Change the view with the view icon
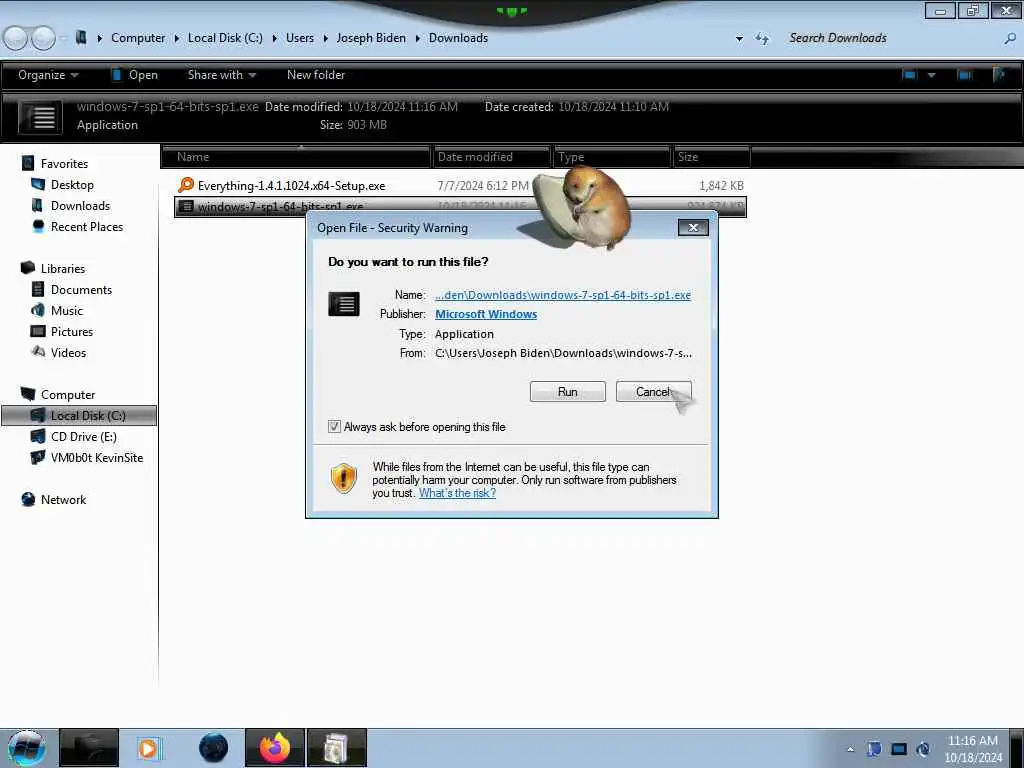Viewport: 1024px width, 768px height. (909, 75)
